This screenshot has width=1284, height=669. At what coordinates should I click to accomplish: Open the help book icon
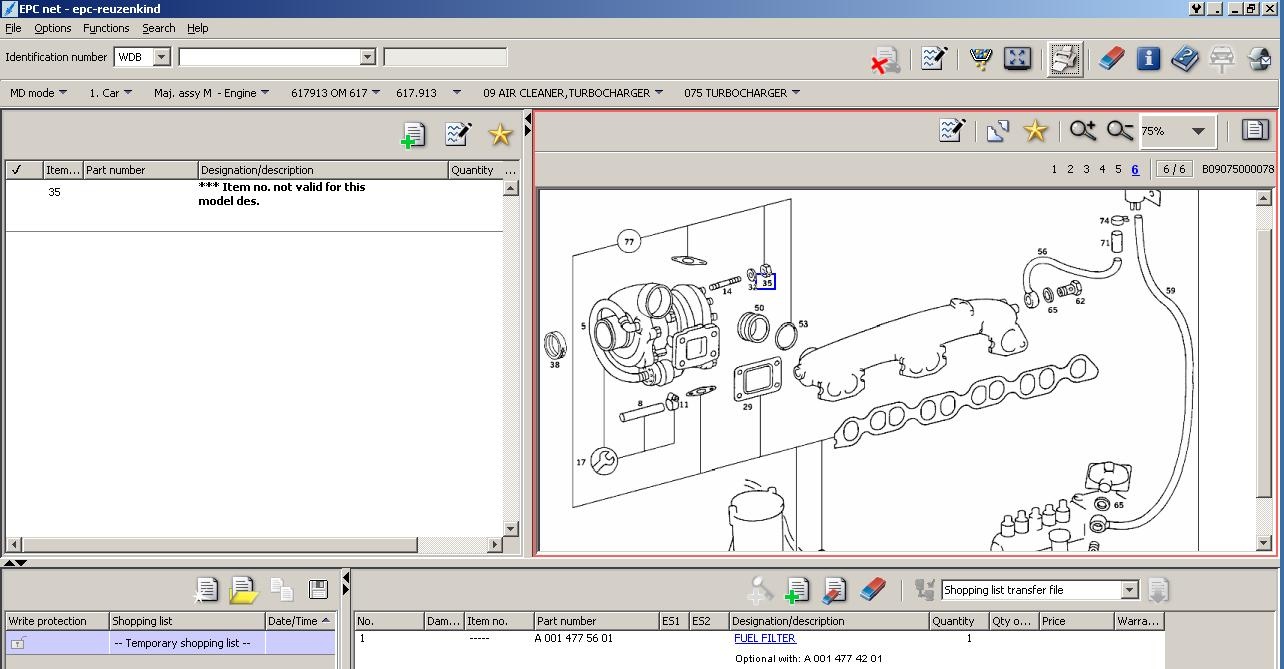point(1185,58)
